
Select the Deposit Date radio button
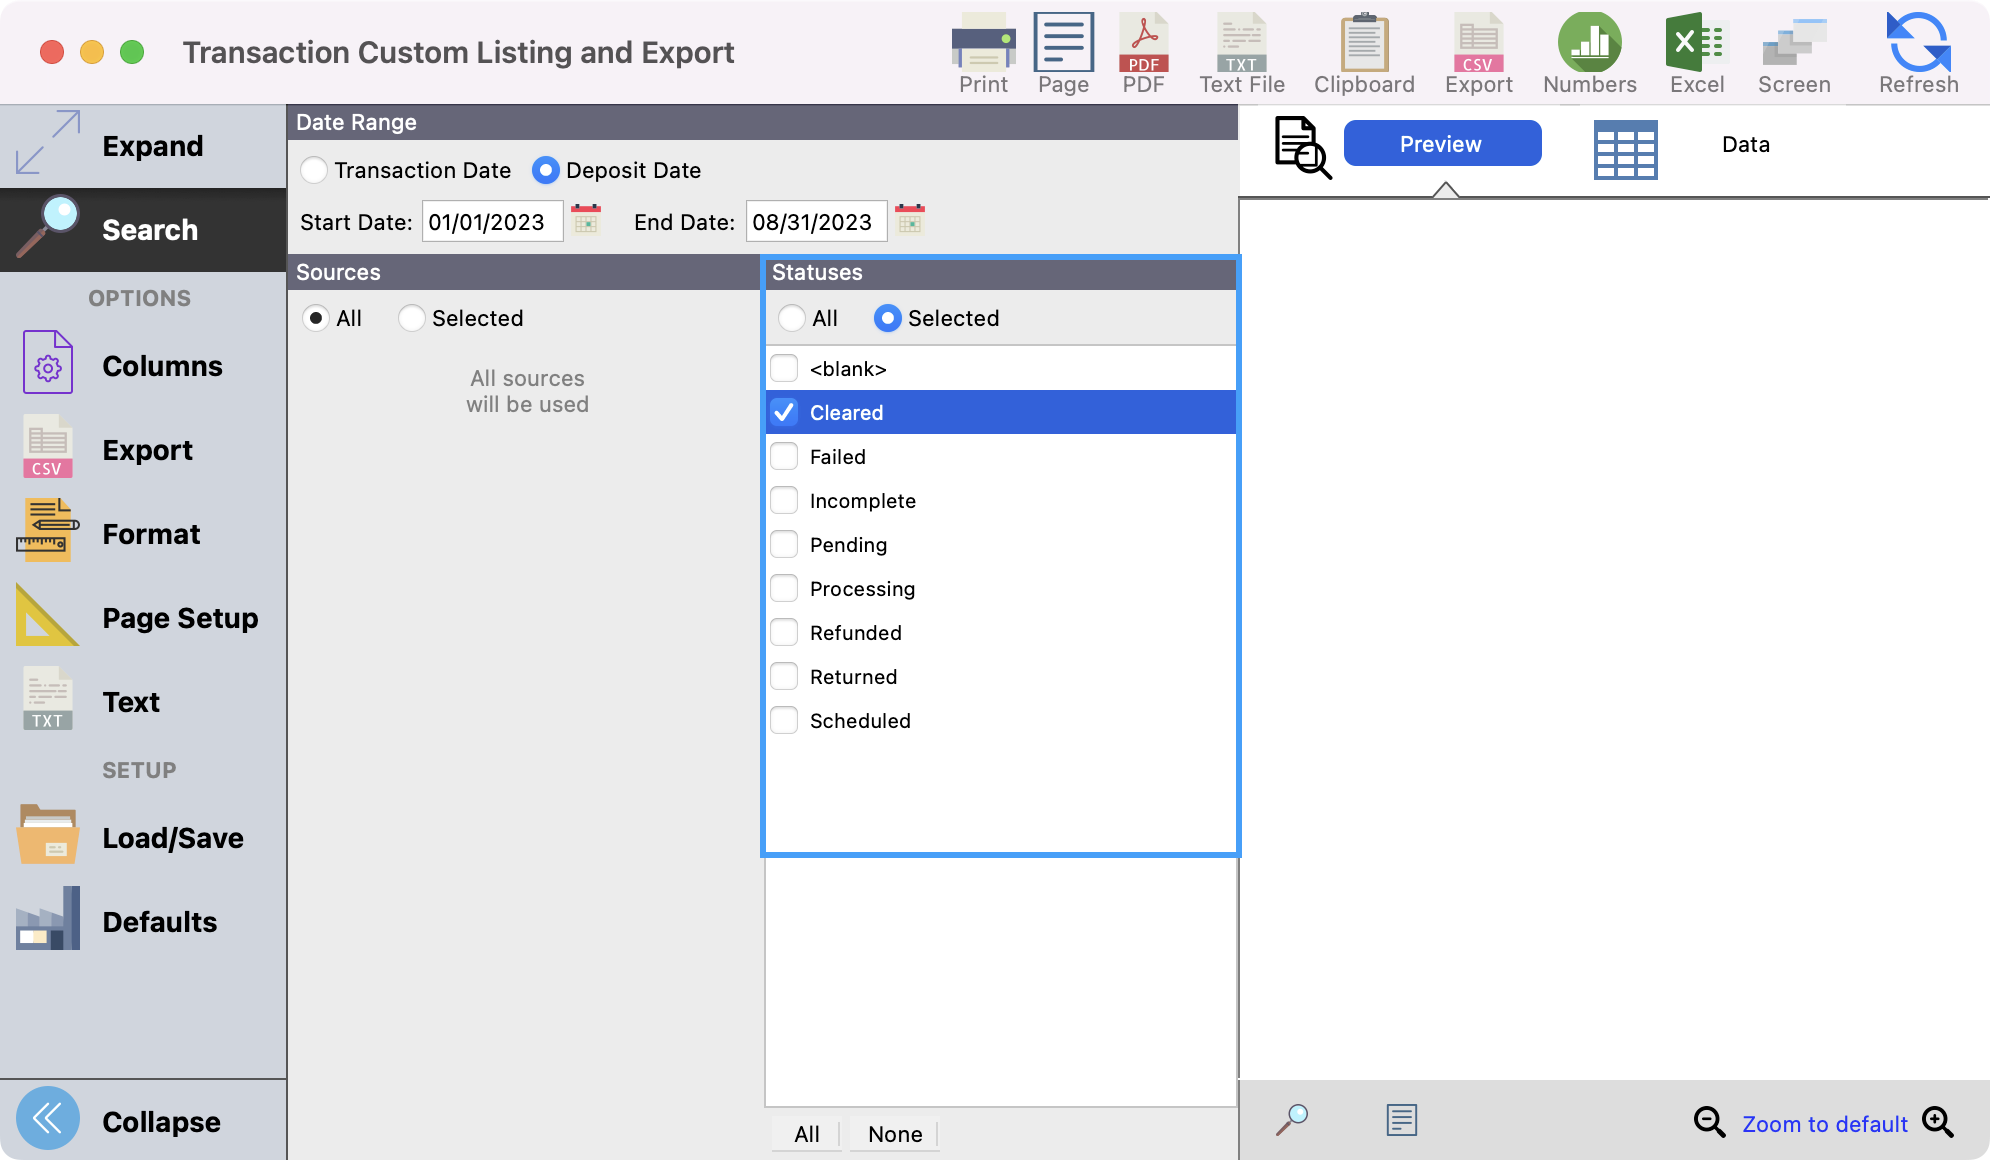click(x=548, y=170)
